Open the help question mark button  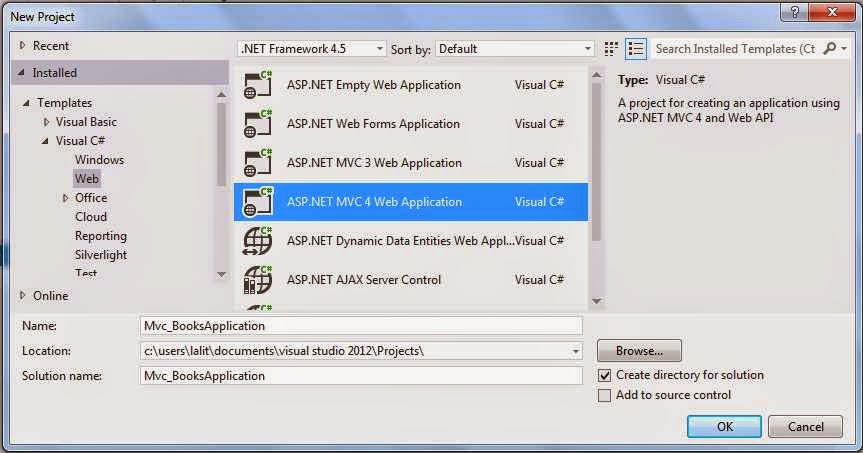pyautogui.click(x=794, y=12)
